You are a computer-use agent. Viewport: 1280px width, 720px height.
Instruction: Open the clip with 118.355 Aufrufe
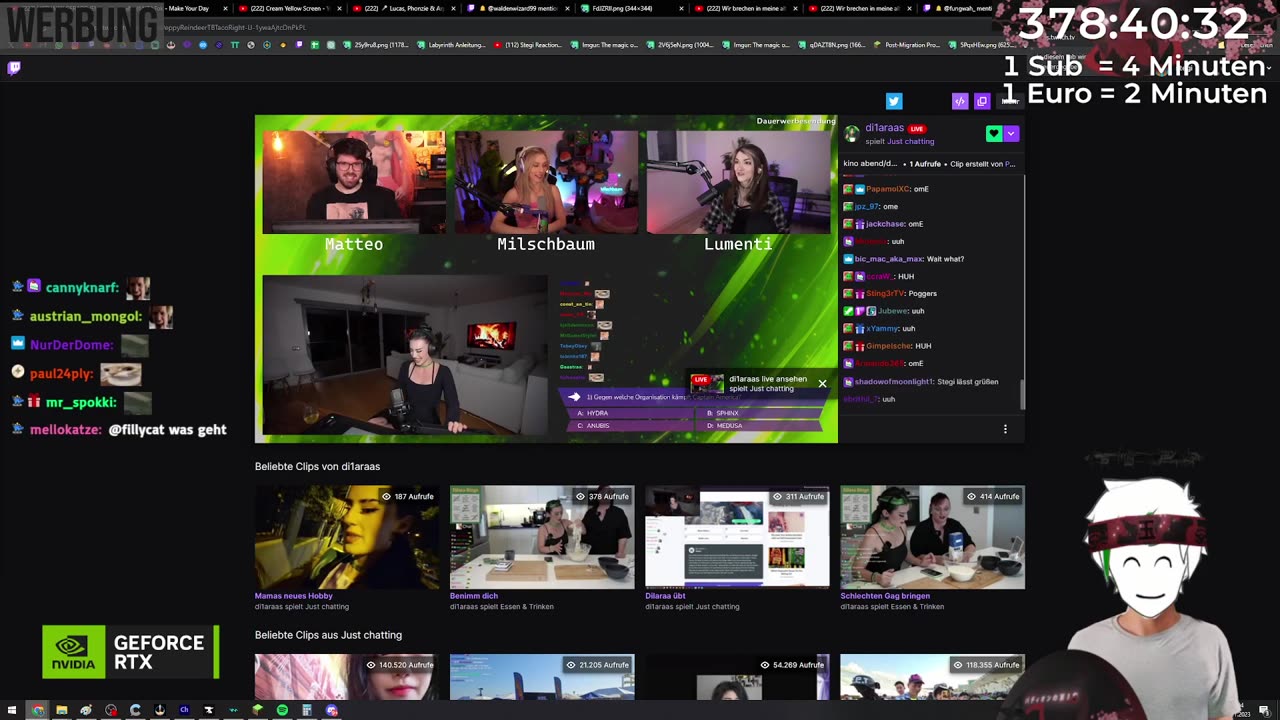click(x=932, y=677)
